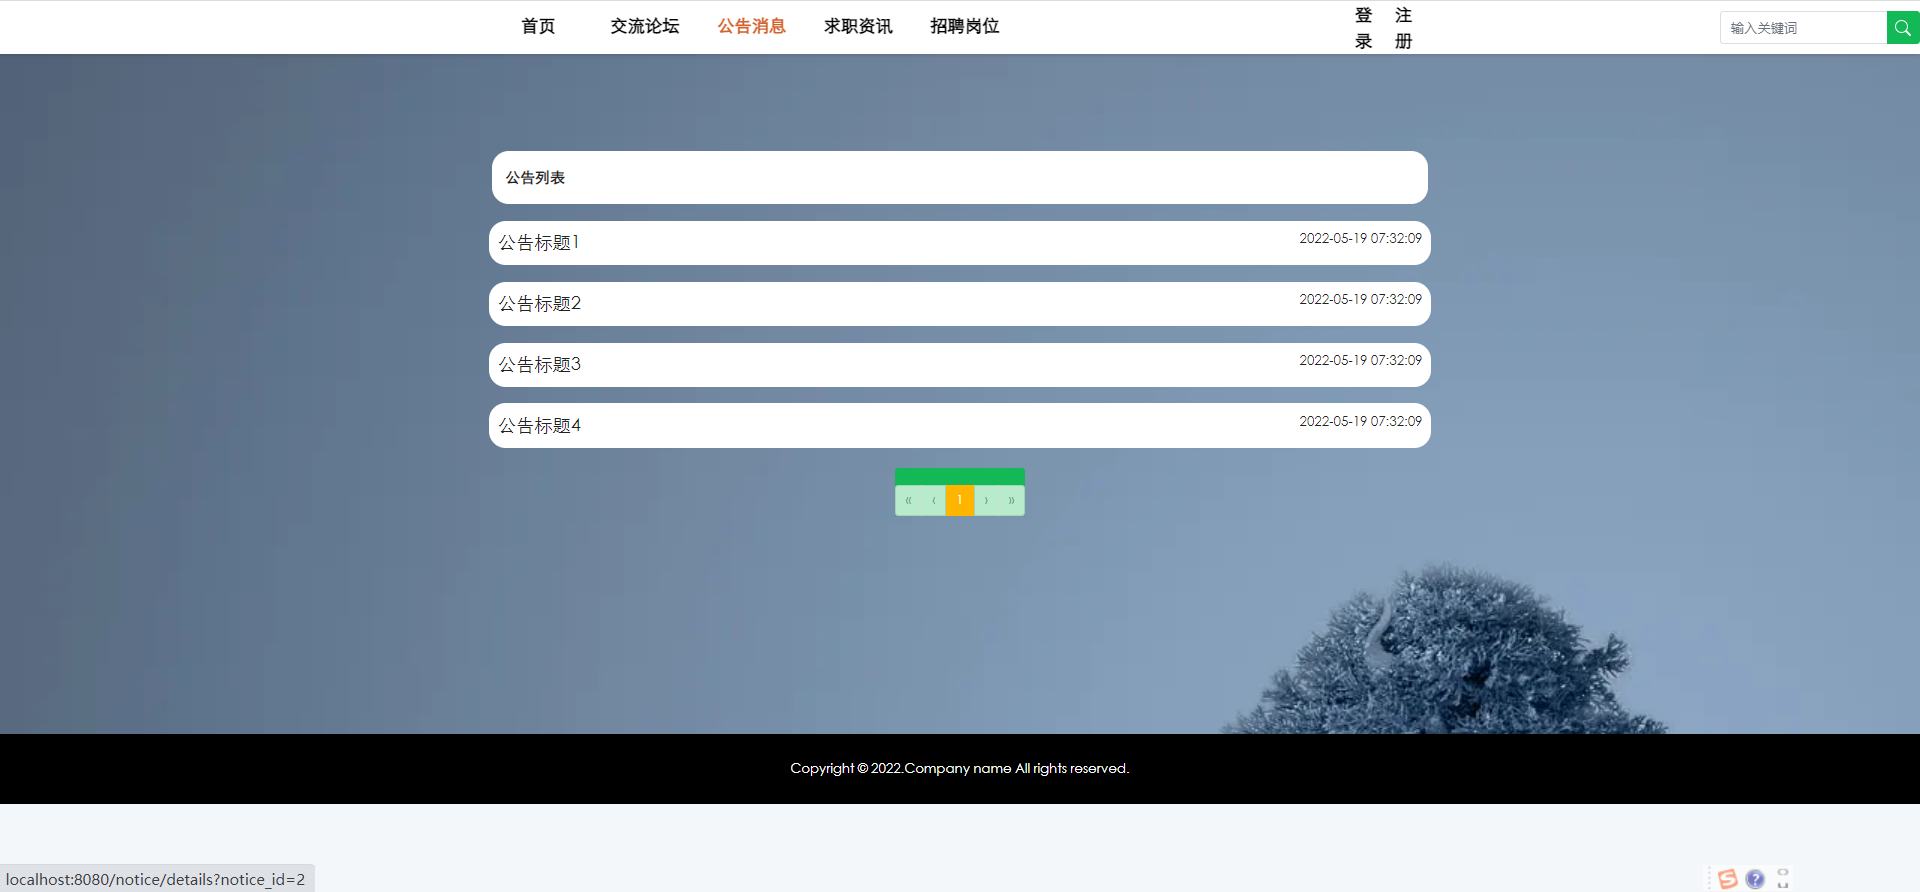This screenshot has width=1920, height=892.
Task: Open announcement 公告标题3
Action: [x=540, y=365]
